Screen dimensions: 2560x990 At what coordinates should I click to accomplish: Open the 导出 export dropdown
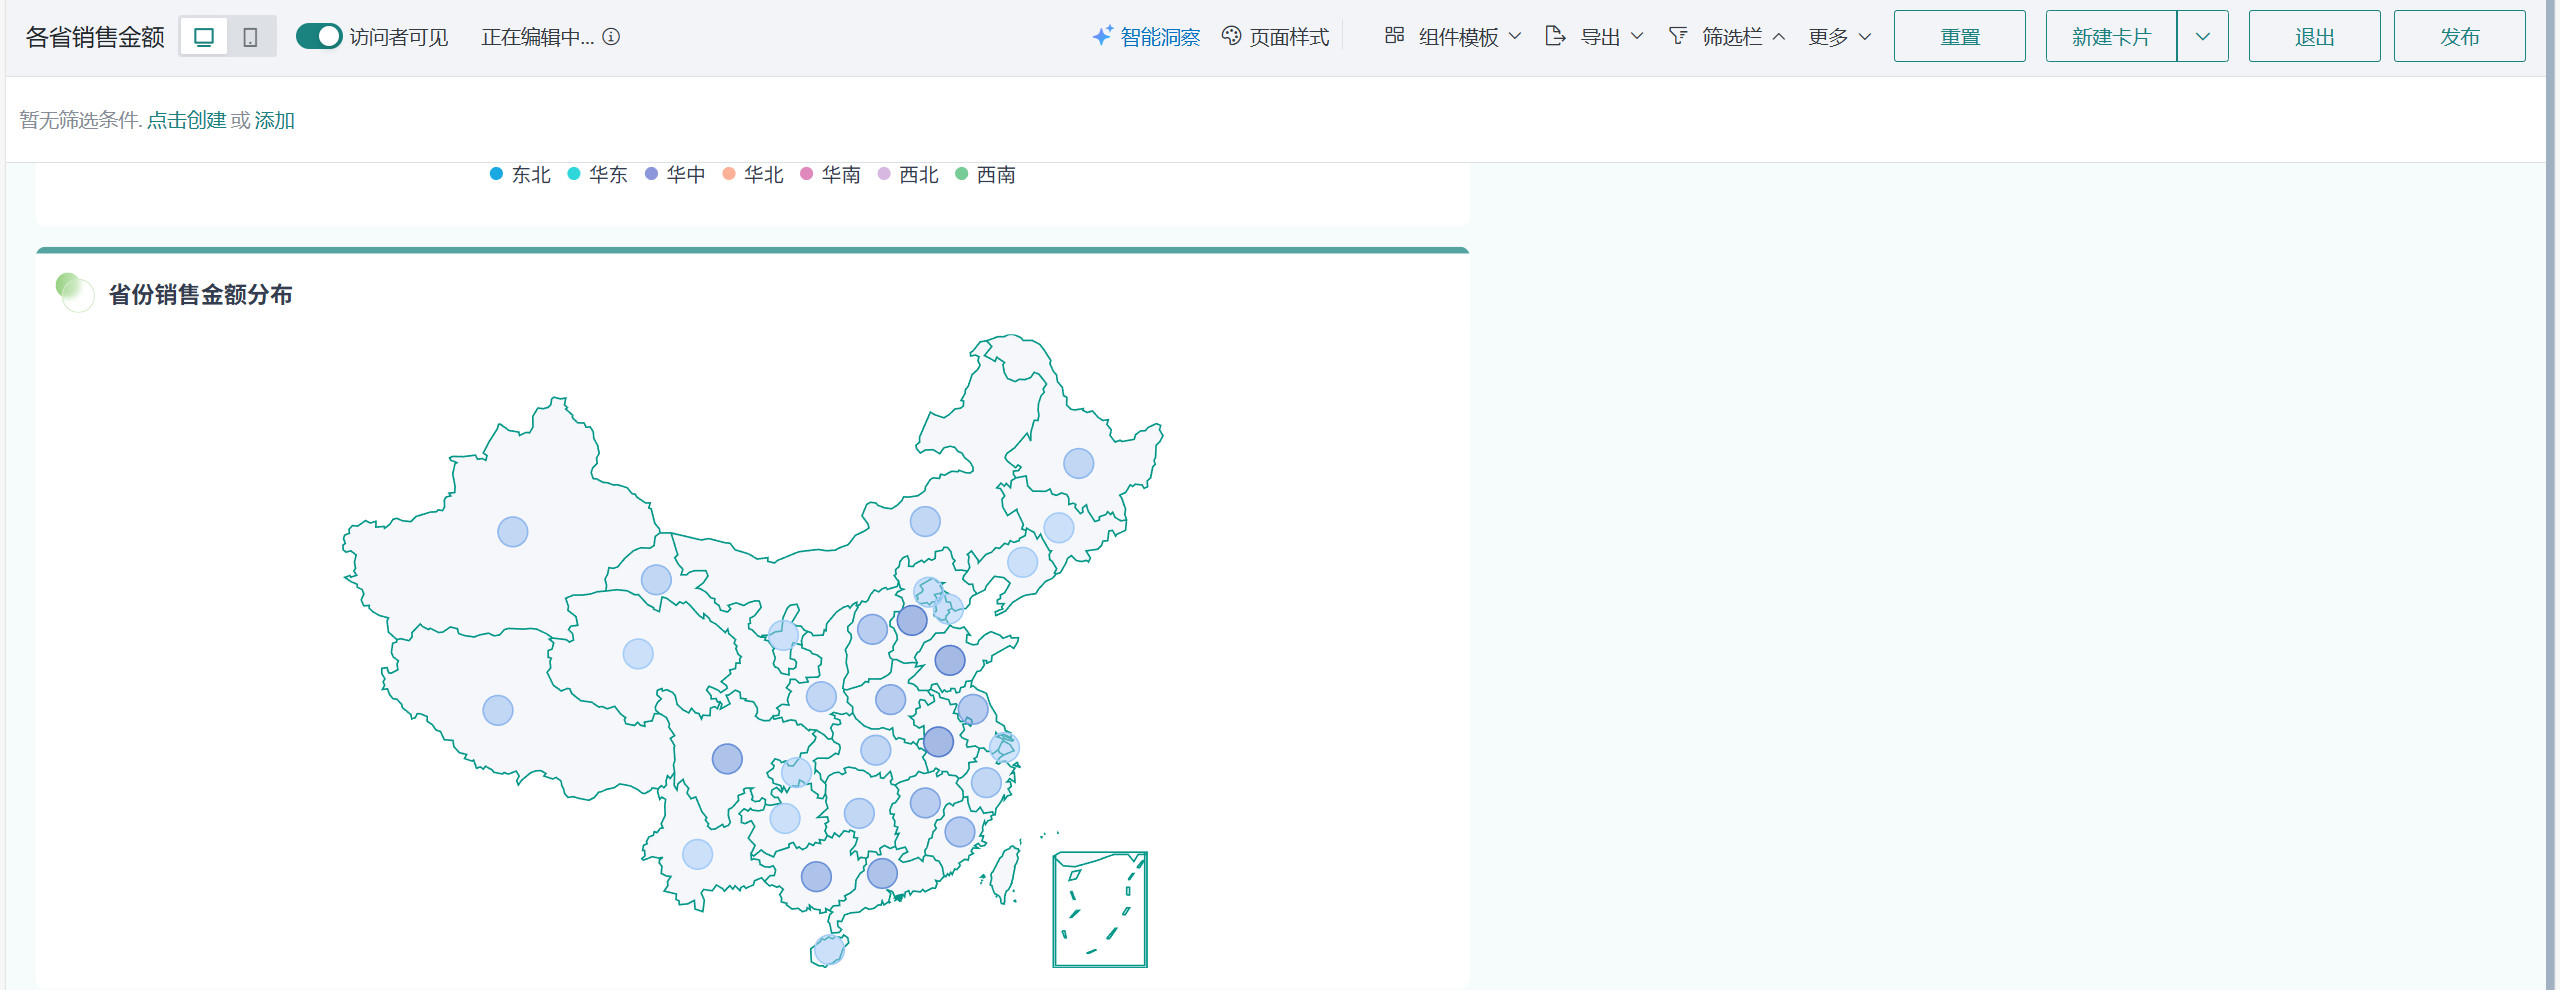(1594, 37)
